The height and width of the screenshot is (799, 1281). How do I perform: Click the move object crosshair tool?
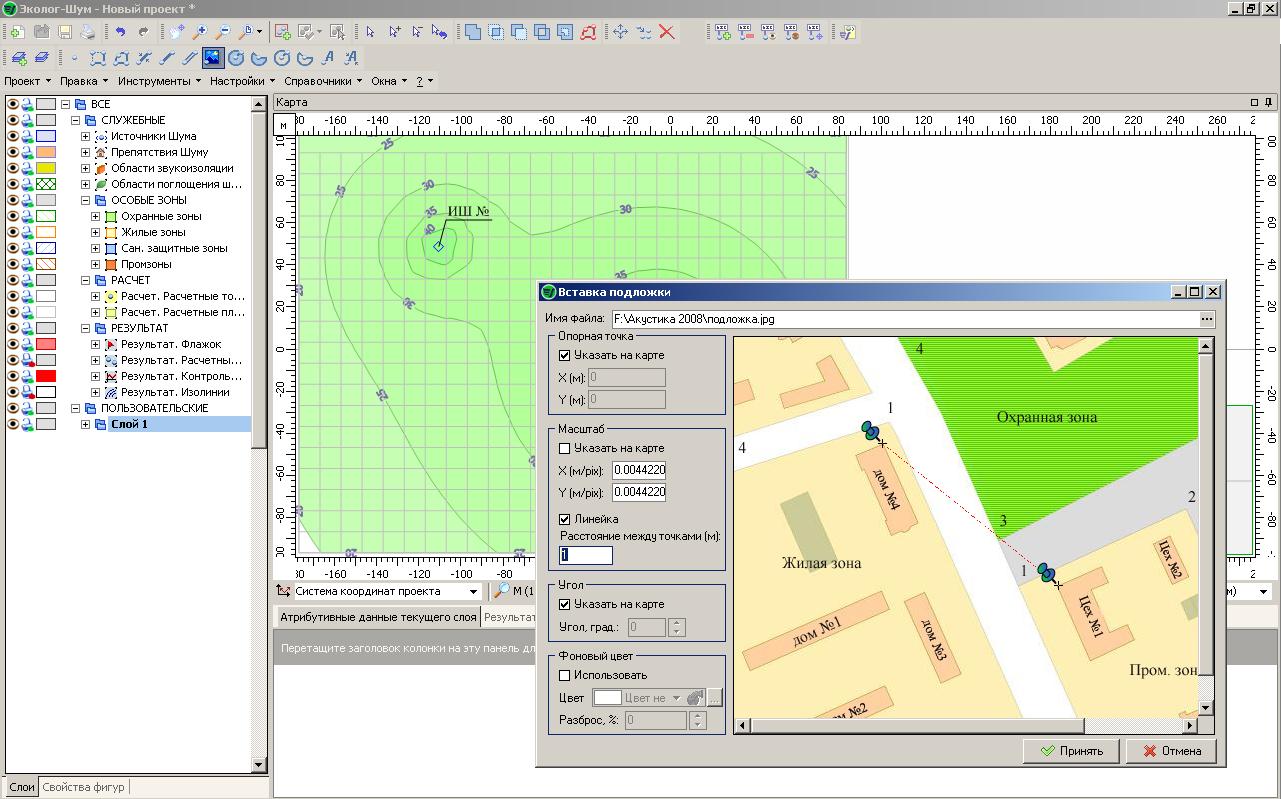click(620, 32)
